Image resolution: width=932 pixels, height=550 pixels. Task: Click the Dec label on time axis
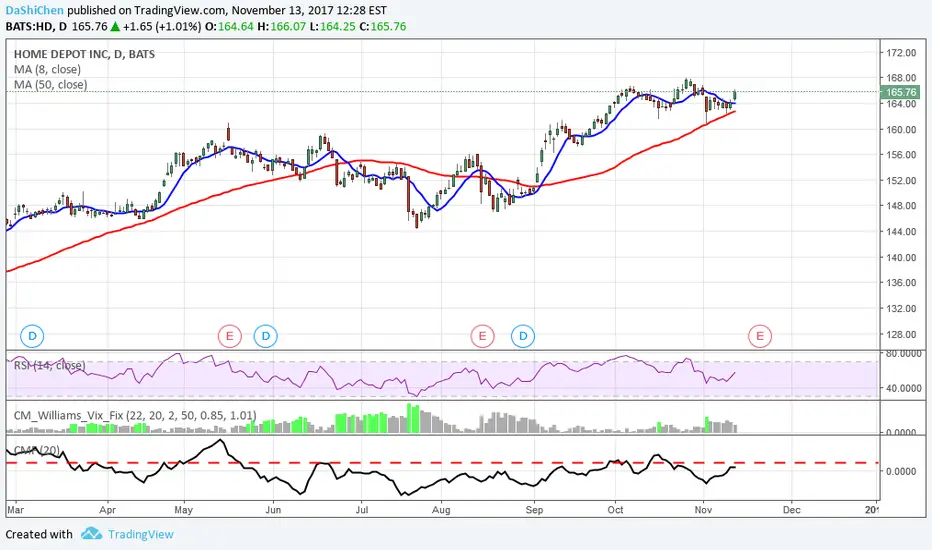791,510
